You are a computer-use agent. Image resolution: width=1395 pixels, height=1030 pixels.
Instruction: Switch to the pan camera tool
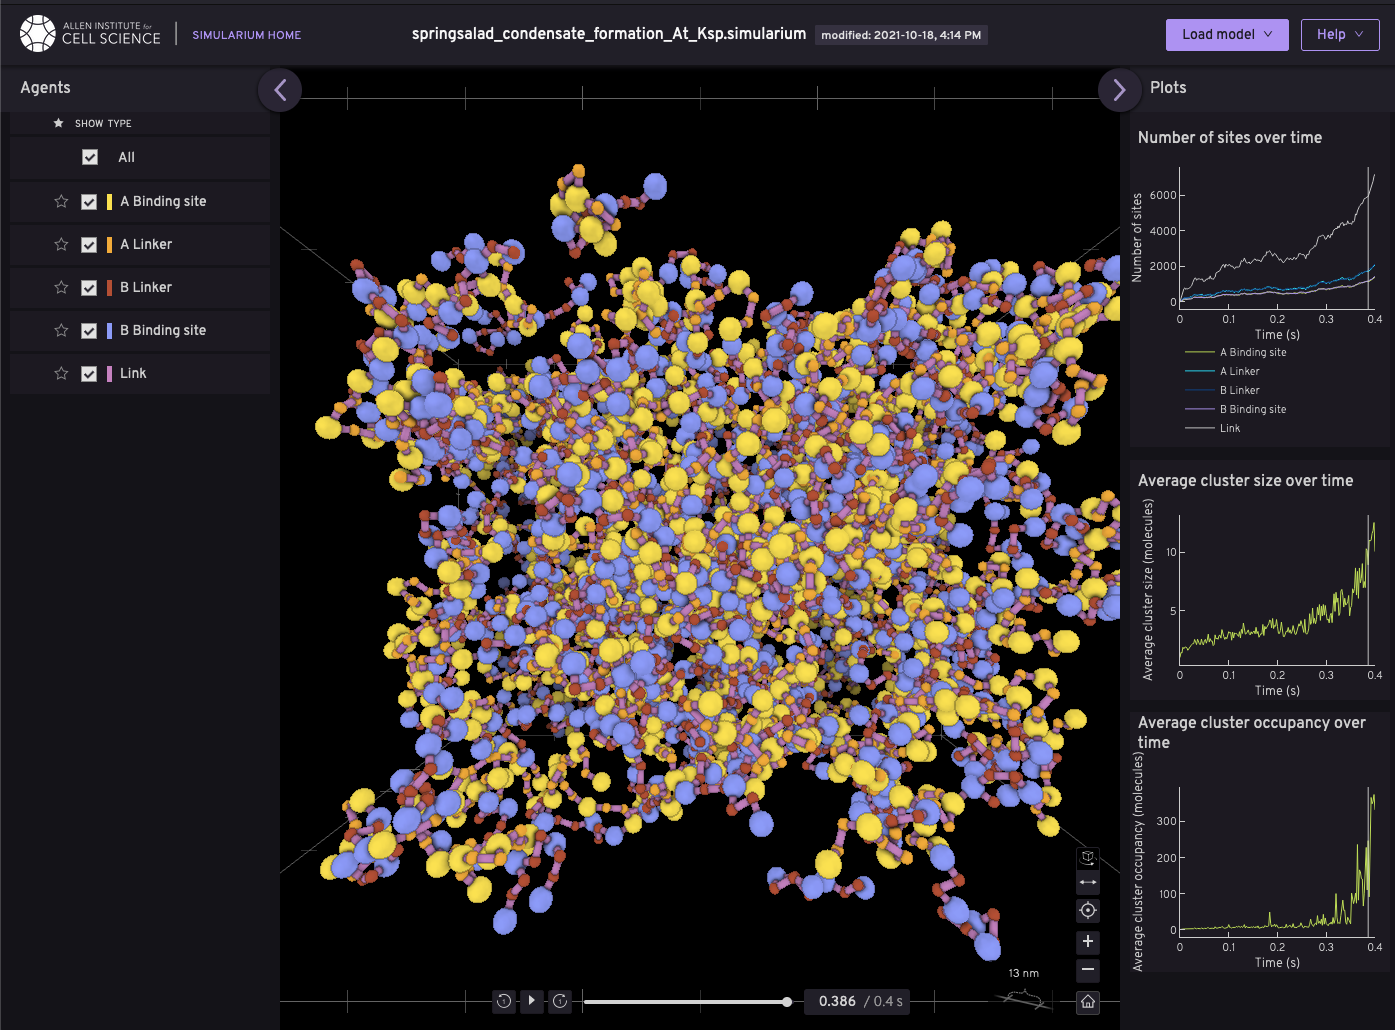pos(1087,882)
